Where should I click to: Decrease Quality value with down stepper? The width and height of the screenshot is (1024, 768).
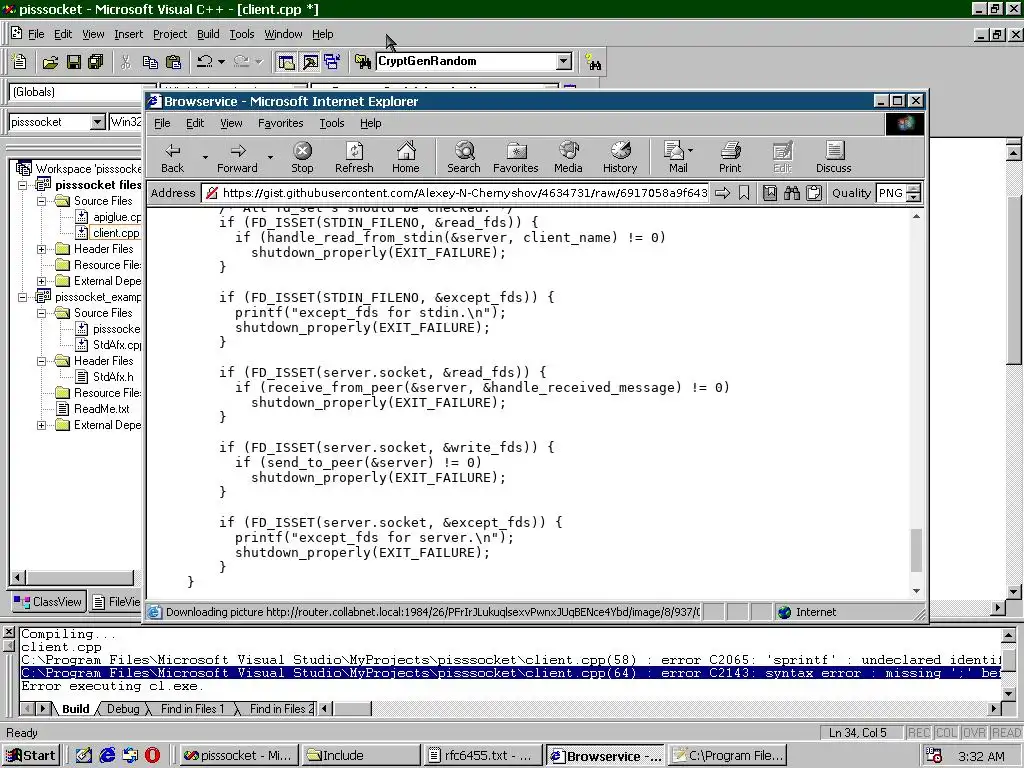pyautogui.click(x=914, y=197)
